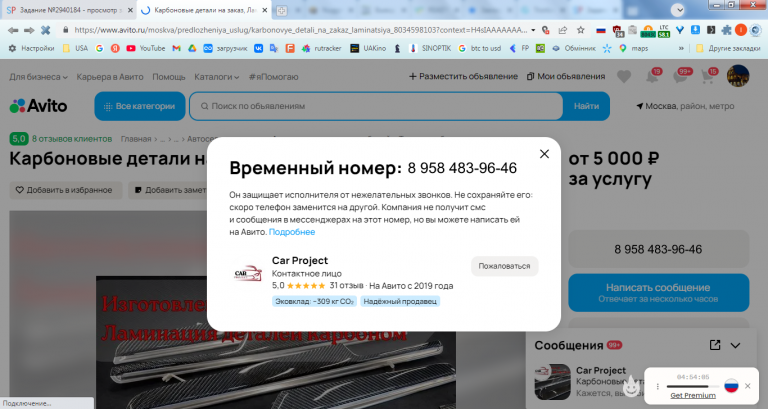Open the загрузчик bookmark
Viewport: 768px width, 409px height.
[225, 48]
